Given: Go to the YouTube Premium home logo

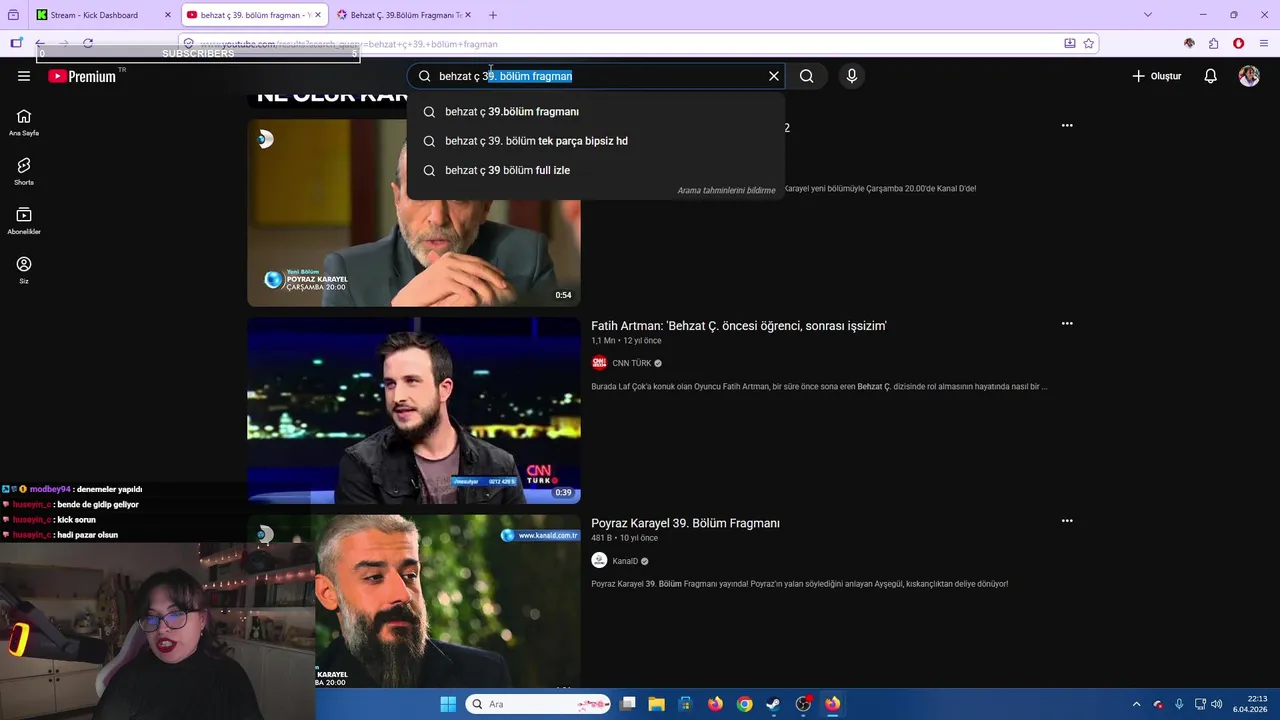Looking at the screenshot, I should click(x=82, y=76).
